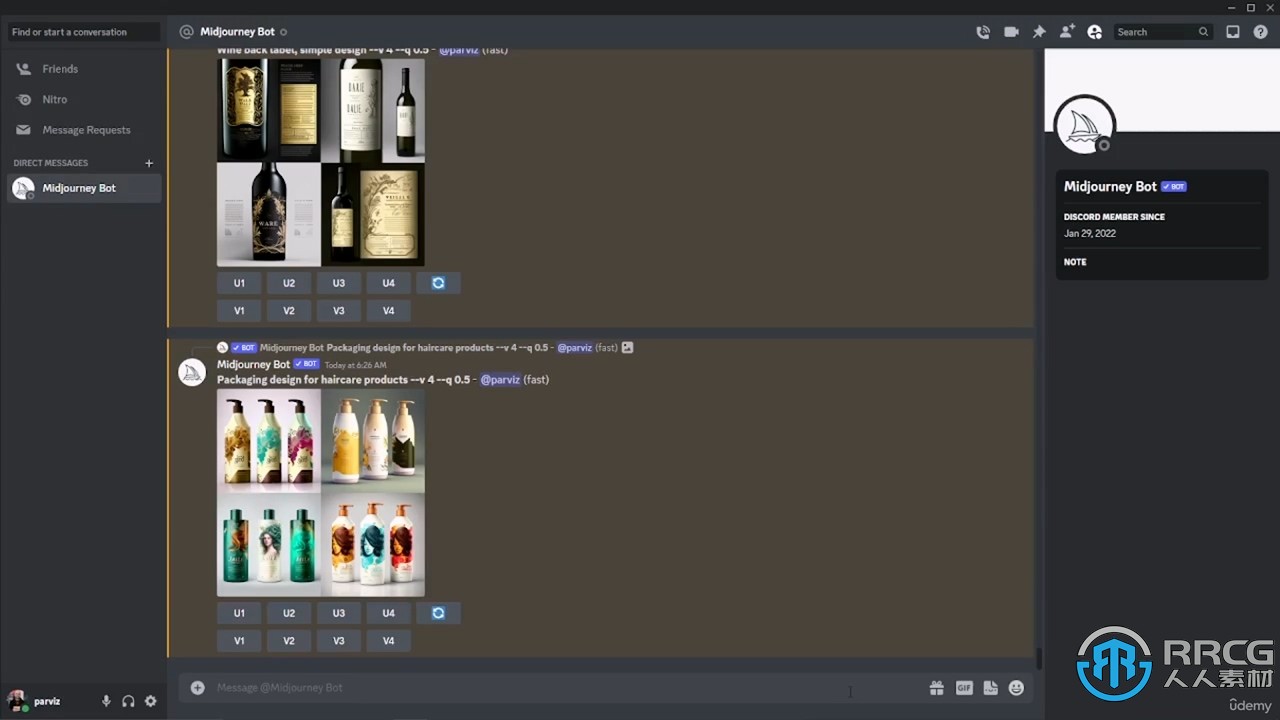Open pinned messages
1280x720 pixels.
tap(1039, 32)
